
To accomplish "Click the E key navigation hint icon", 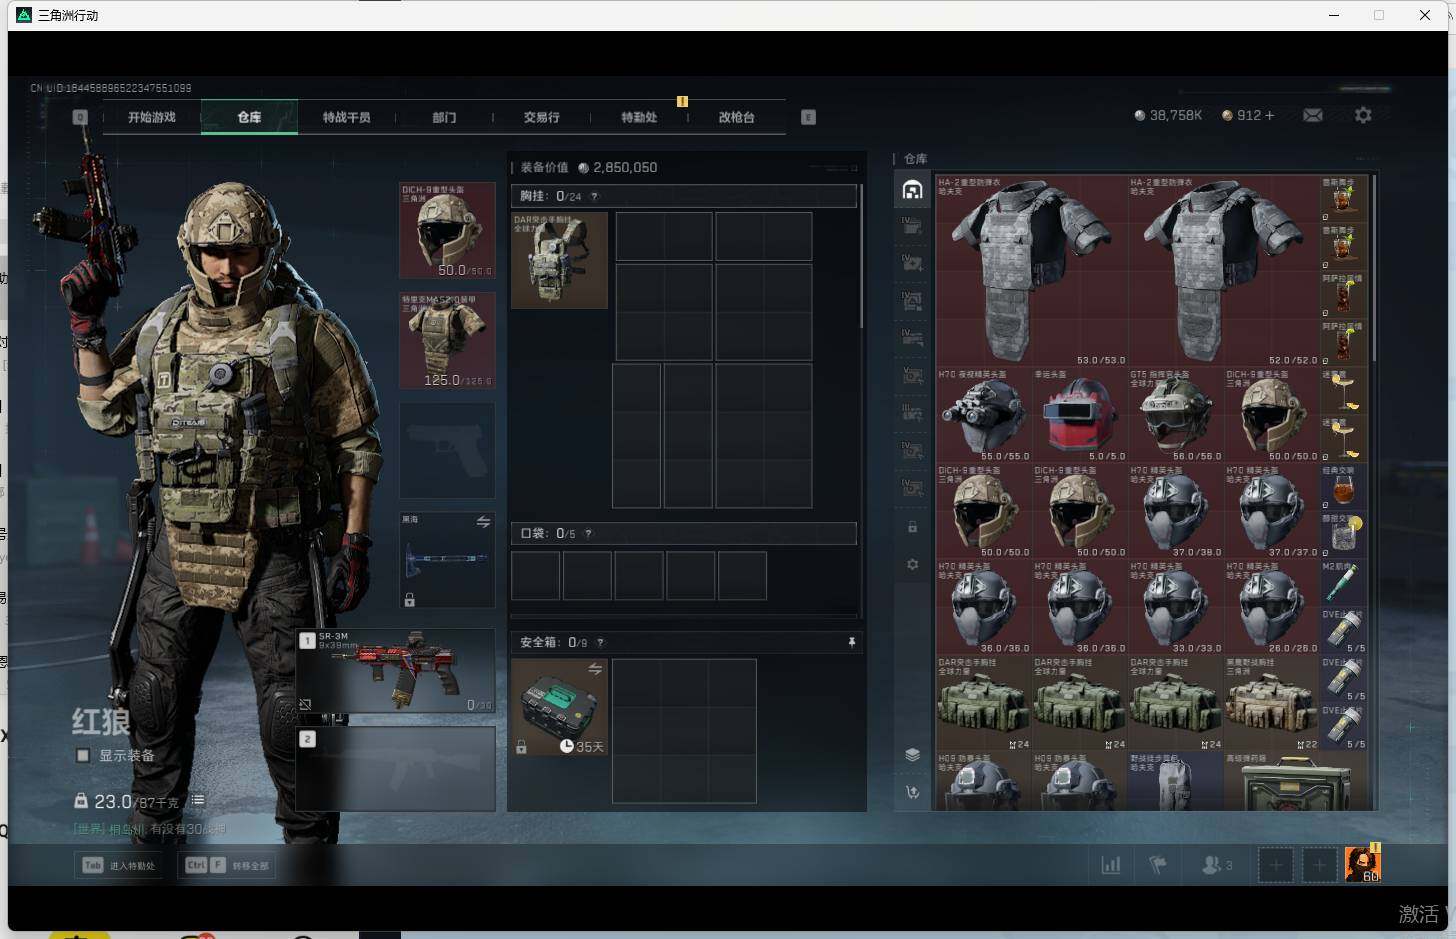I will tap(808, 117).
